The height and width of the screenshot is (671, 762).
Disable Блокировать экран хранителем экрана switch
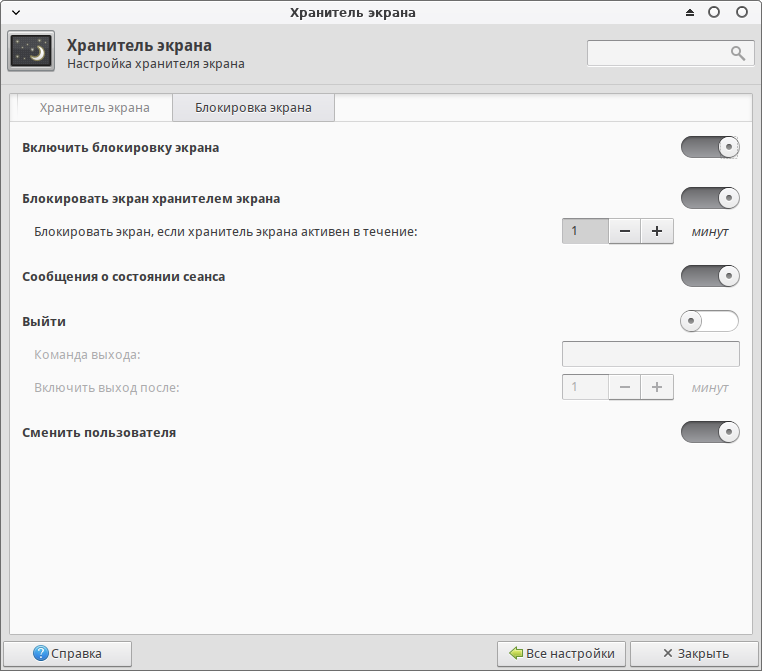point(710,198)
